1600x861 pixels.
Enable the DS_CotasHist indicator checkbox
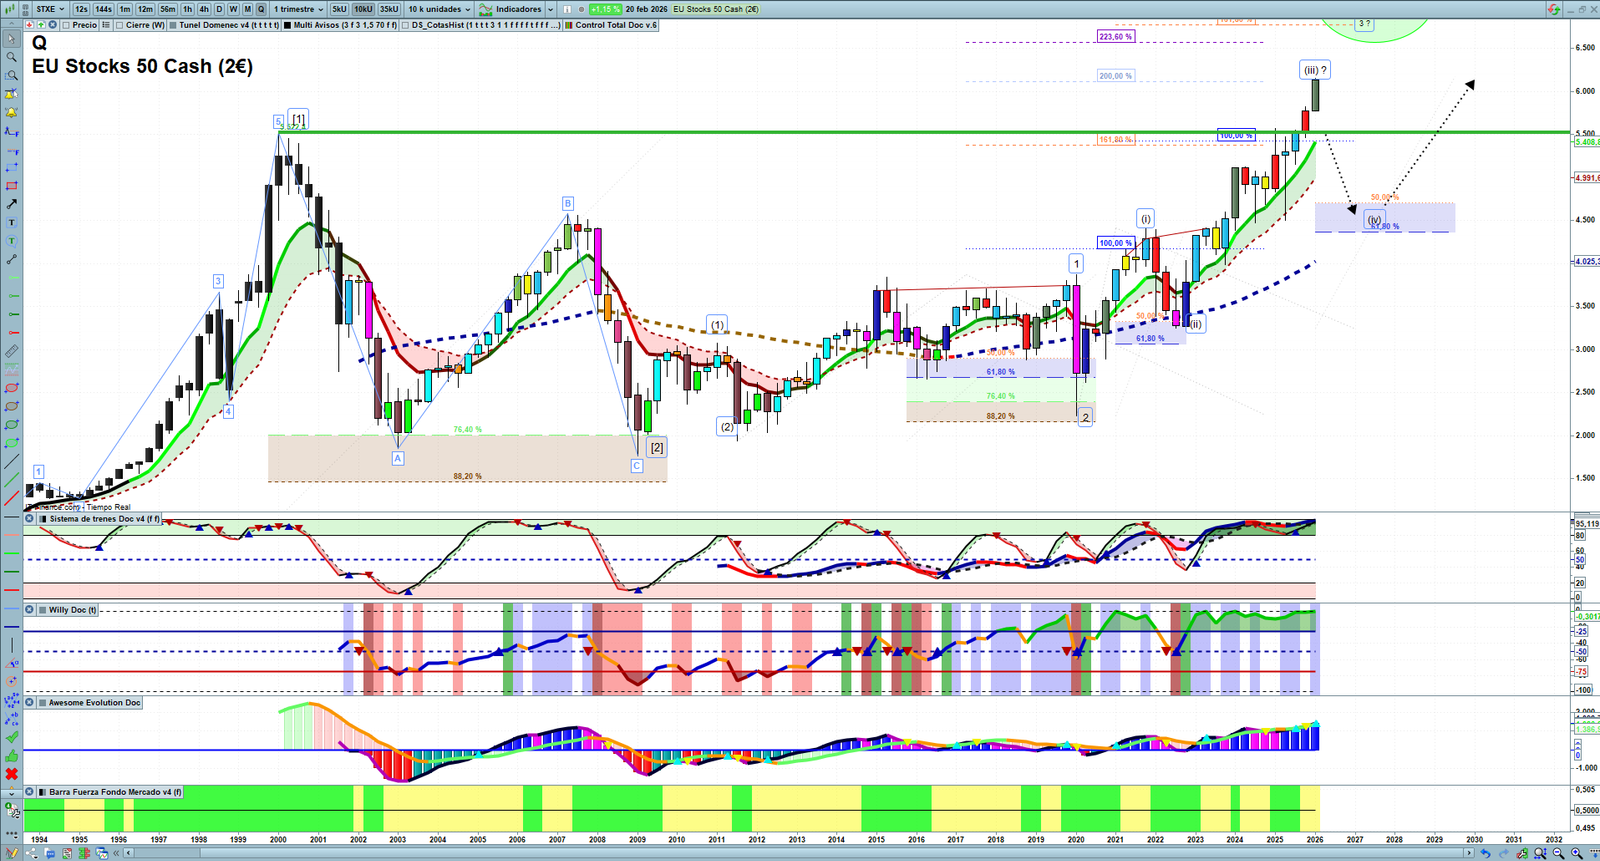[406, 25]
